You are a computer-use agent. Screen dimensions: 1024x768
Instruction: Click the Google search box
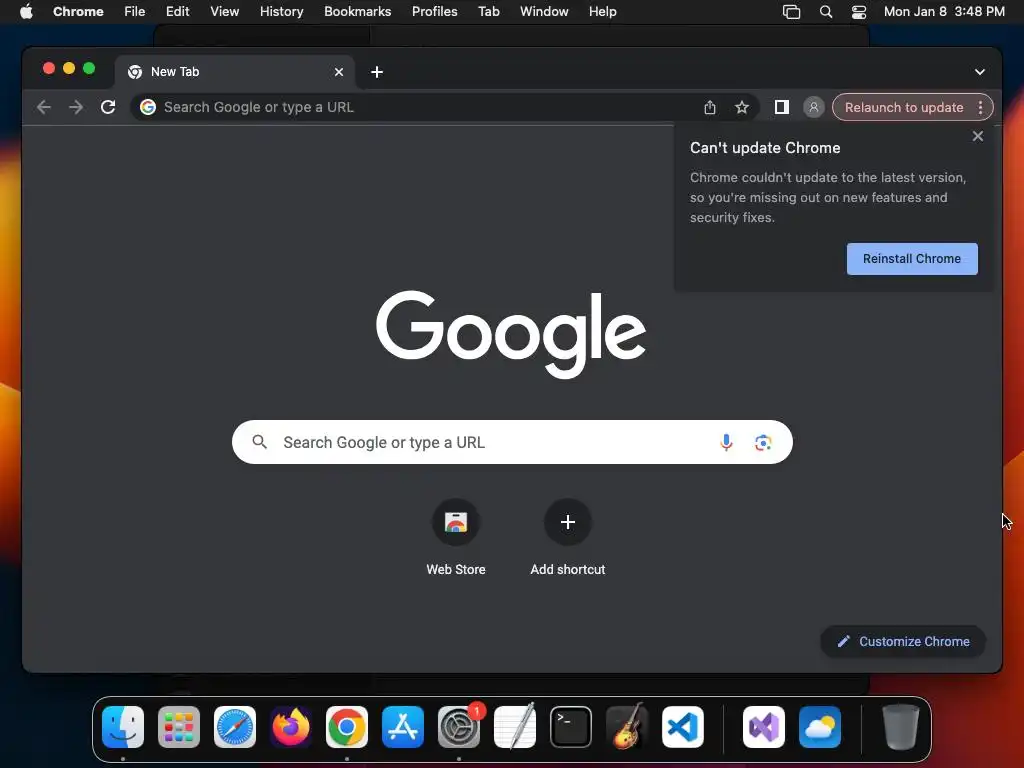(x=512, y=442)
